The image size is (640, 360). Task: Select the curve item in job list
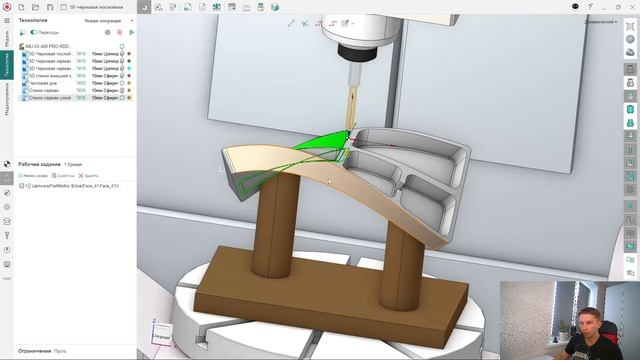point(75,186)
